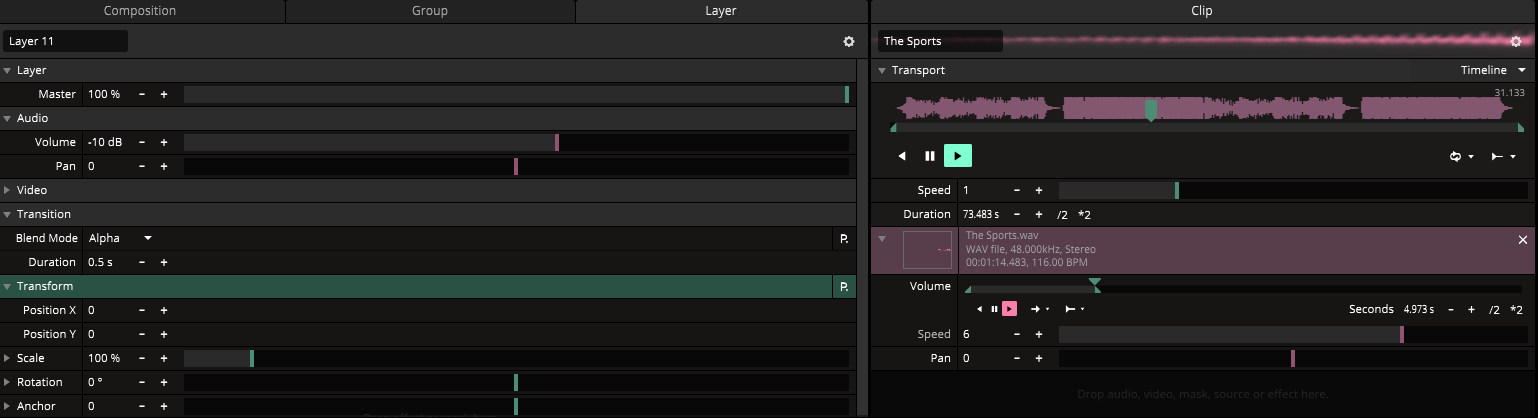
Task: Double Duration with the *2 button
Action: pyautogui.click(x=1085, y=214)
